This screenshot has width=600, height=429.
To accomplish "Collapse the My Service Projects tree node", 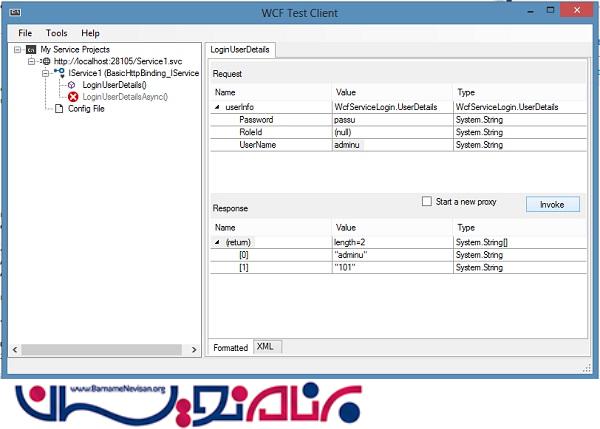I will tap(18, 49).
